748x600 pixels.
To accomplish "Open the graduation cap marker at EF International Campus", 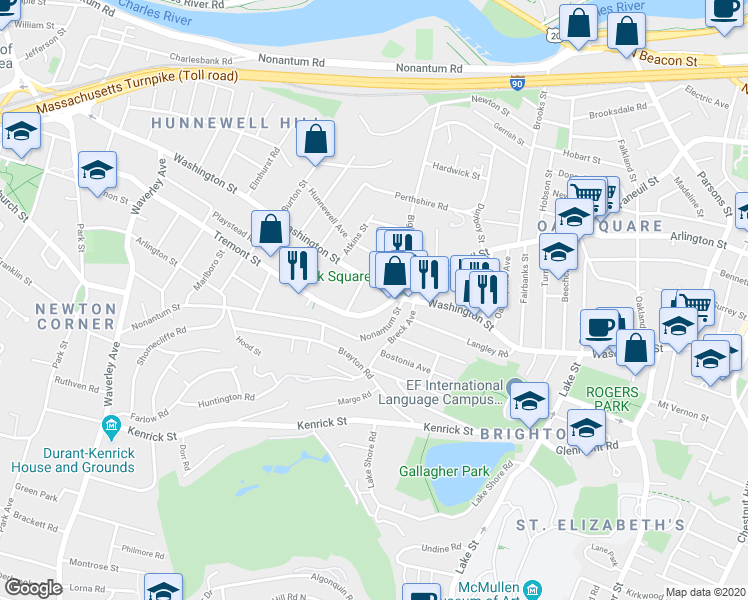I will 529,403.
